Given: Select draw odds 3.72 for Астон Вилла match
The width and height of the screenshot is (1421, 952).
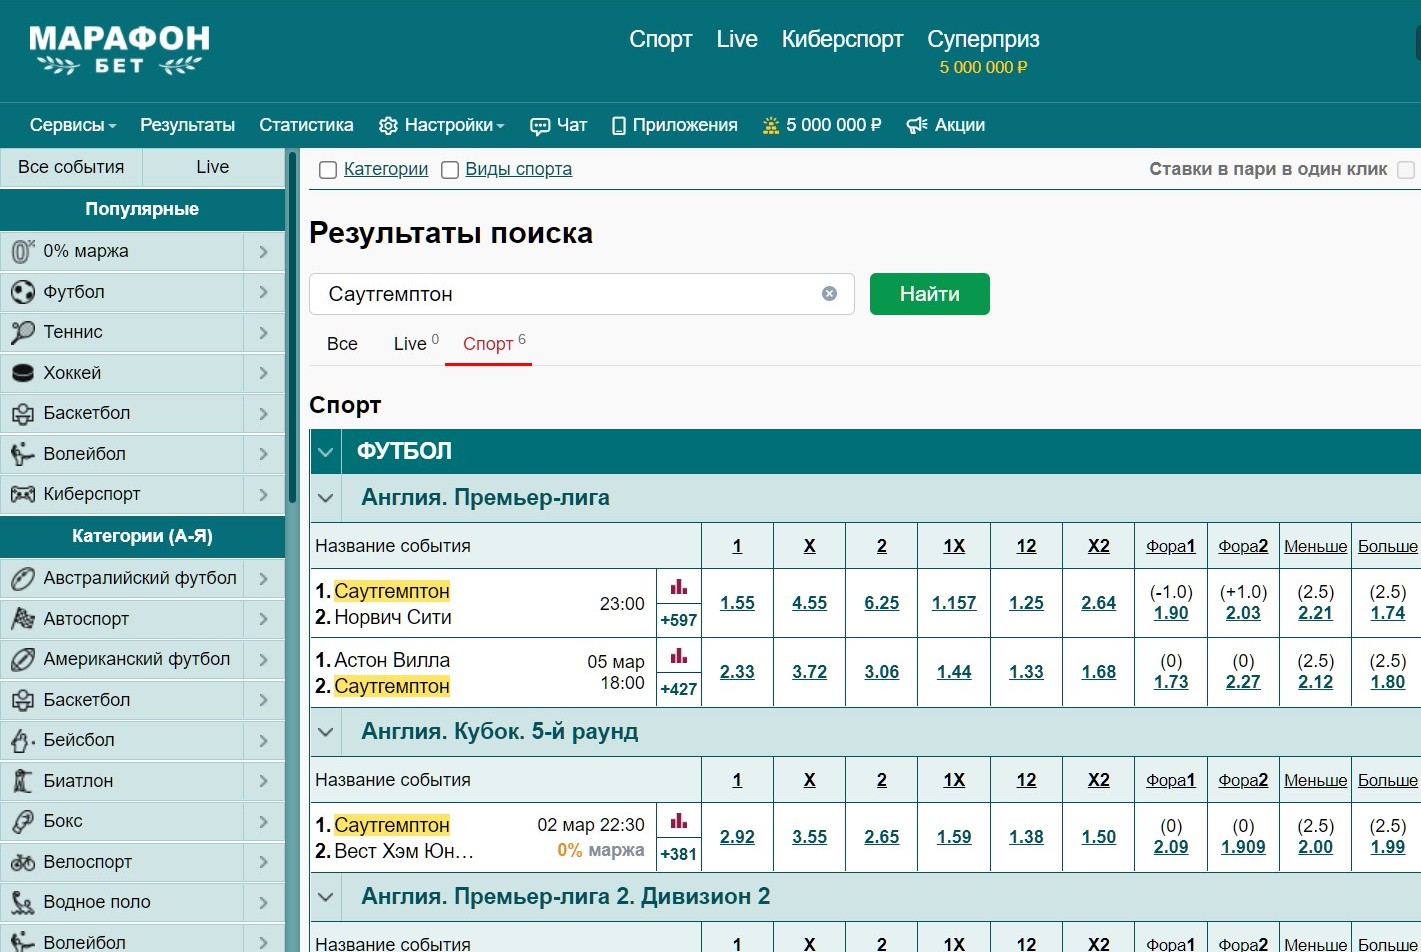Looking at the screenshot, I should click(810, 672).
